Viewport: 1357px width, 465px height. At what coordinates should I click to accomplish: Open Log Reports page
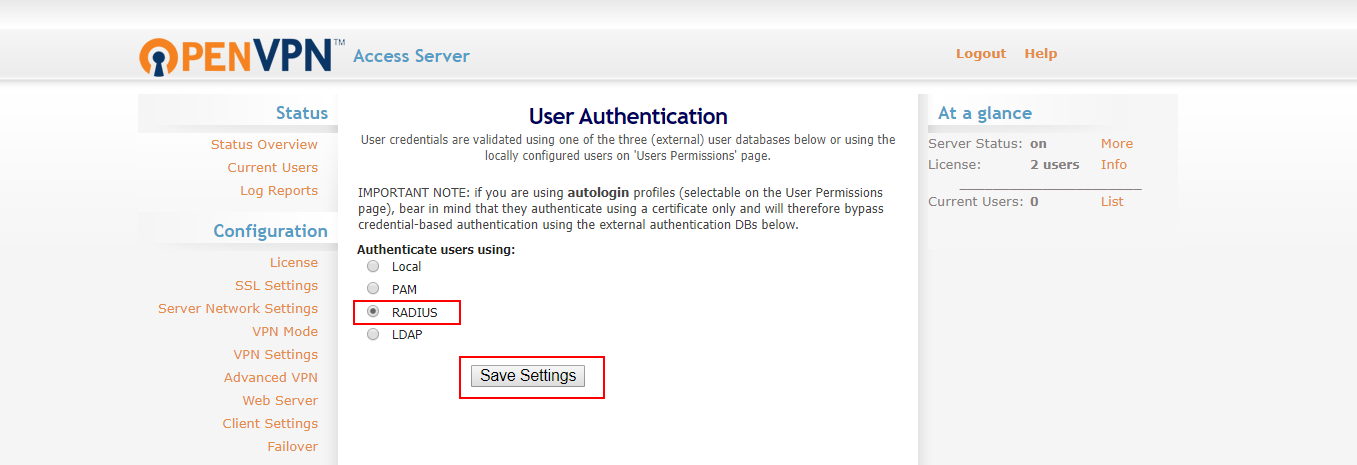click(x=279, y=191)
